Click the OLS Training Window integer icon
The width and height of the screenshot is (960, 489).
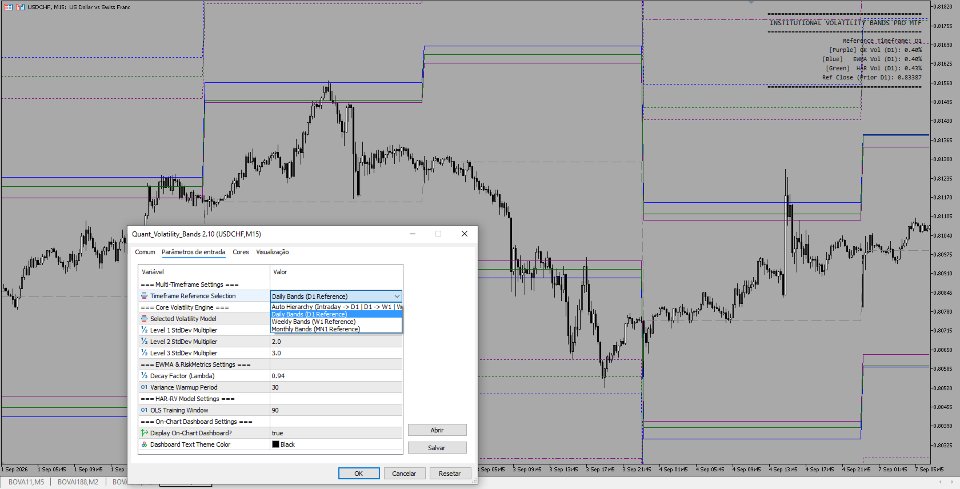(144, 410)
